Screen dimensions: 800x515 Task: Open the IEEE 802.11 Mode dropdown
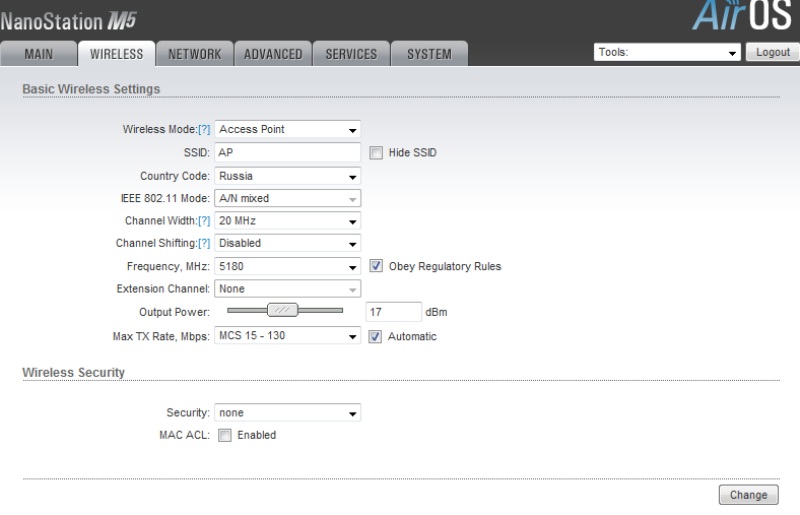[287, 199]
